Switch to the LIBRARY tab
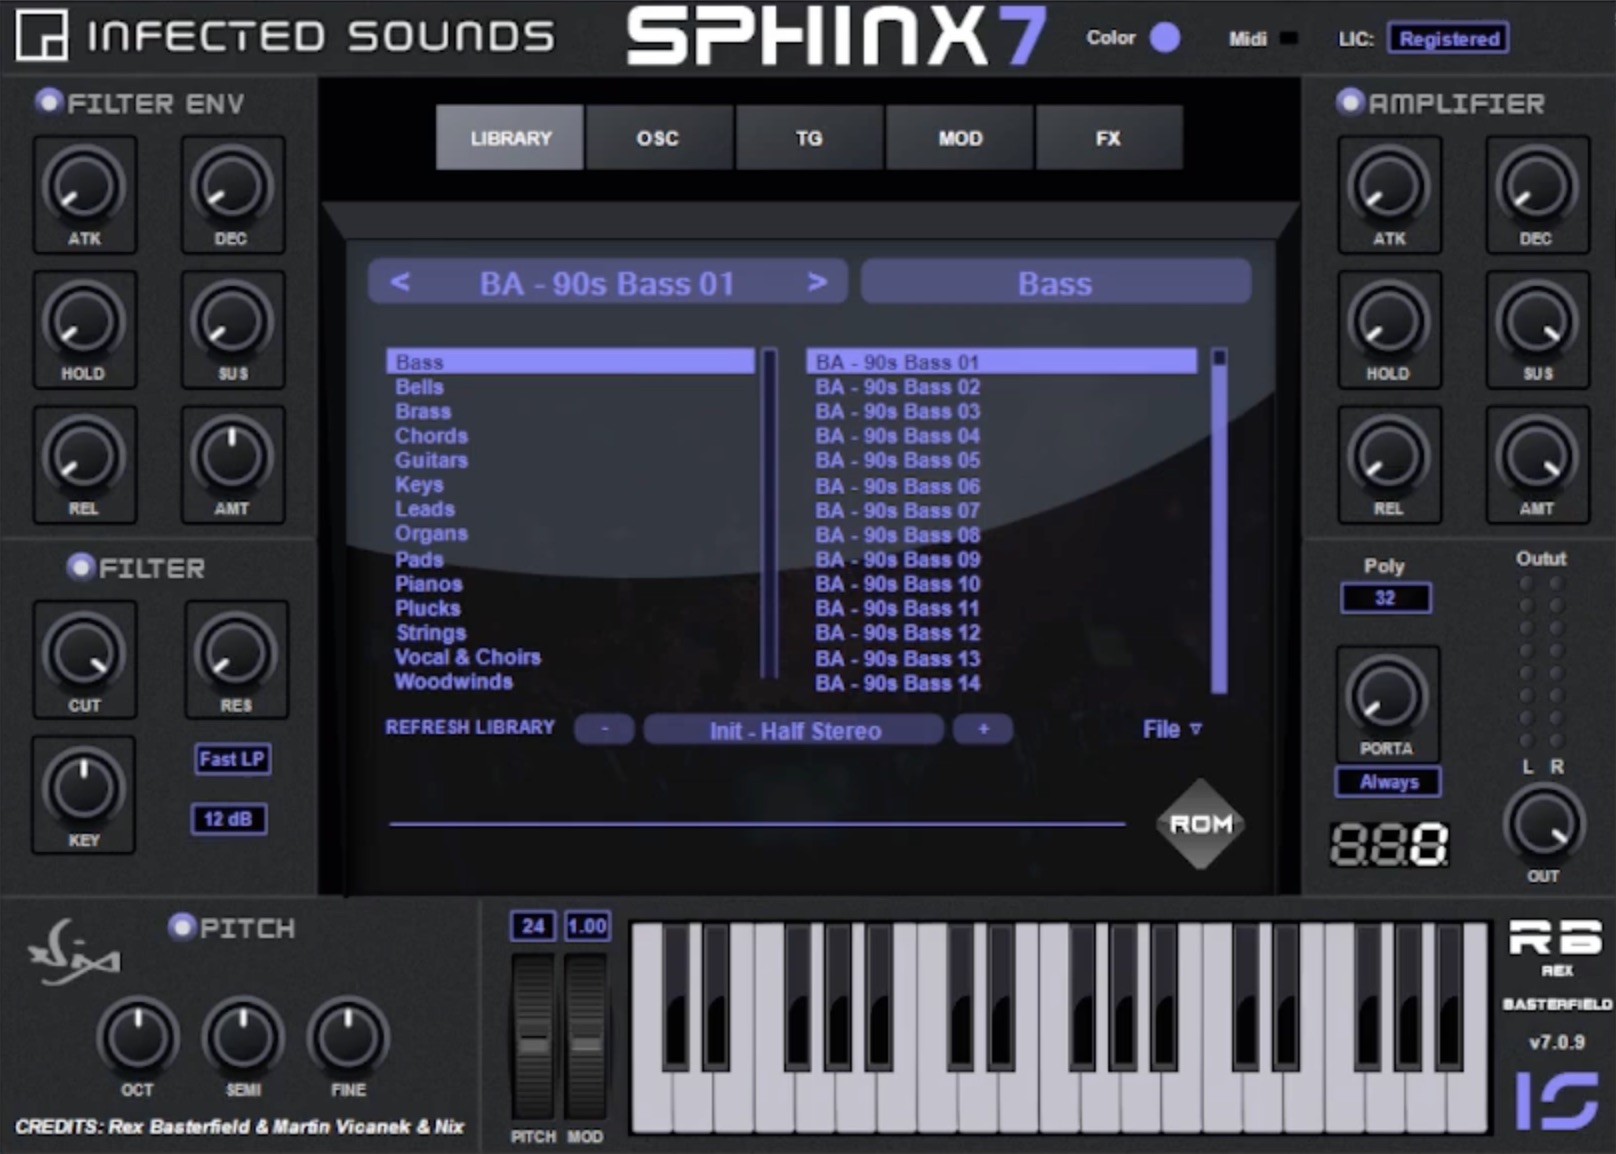1616x1154 pixels. [x=510, y=138]
